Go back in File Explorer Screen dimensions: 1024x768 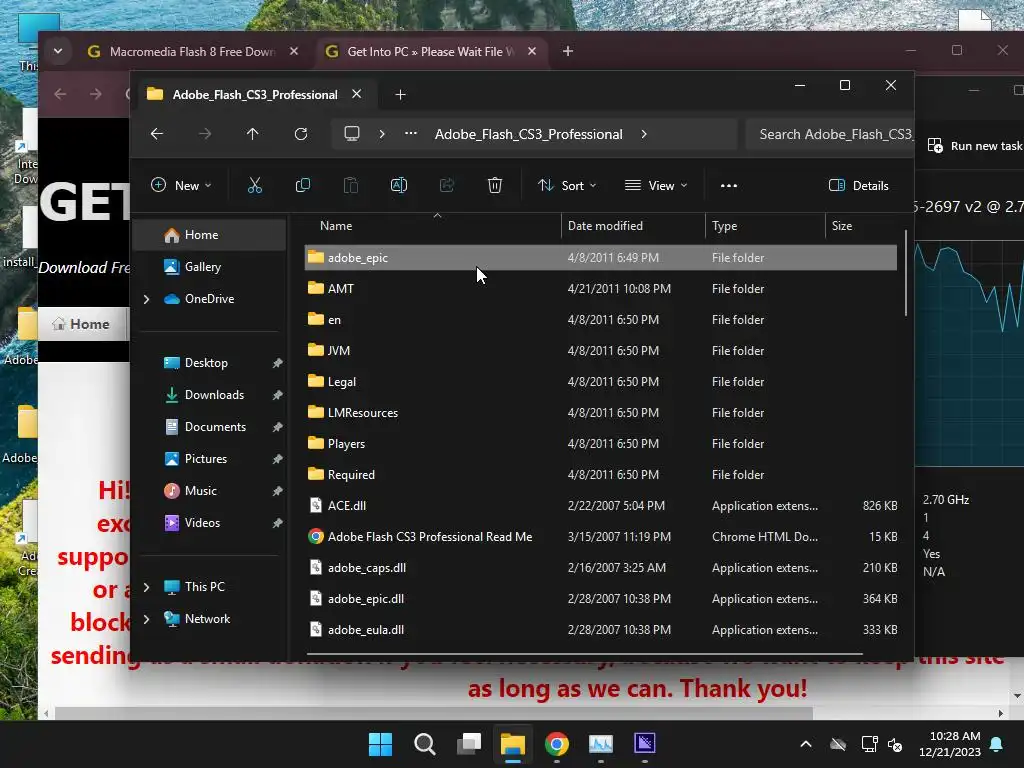point(157,134)
